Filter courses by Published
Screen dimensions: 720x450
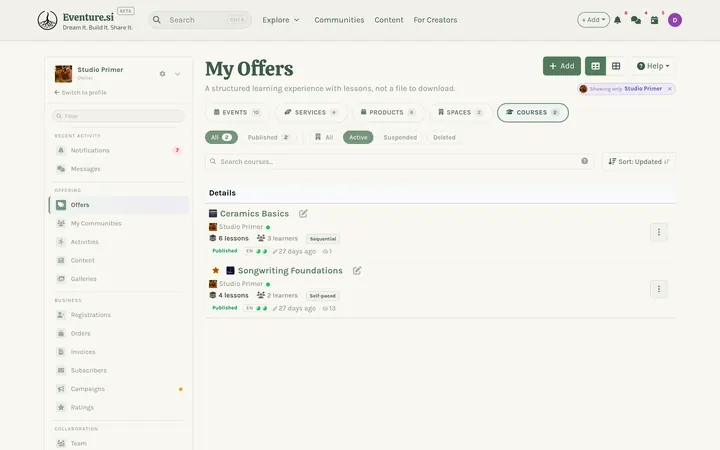point(269,137)
